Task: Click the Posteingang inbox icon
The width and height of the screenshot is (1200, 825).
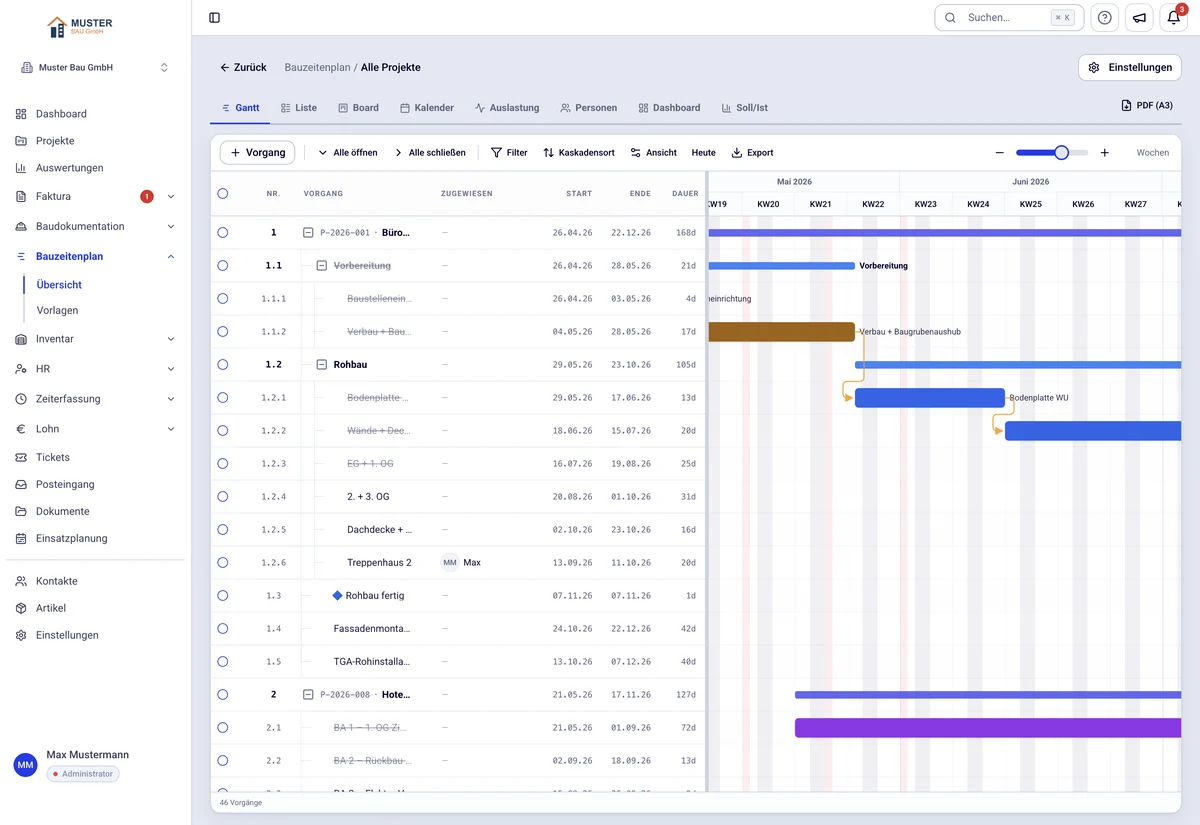Action: click(21, 484)
